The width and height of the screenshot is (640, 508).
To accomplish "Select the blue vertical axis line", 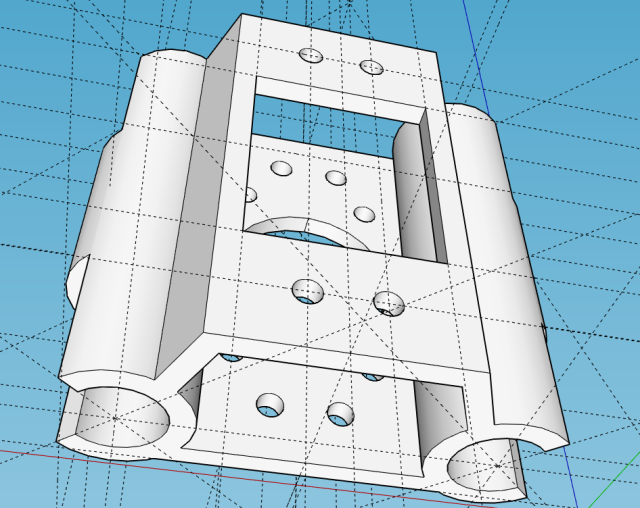I will pos(477,57).
